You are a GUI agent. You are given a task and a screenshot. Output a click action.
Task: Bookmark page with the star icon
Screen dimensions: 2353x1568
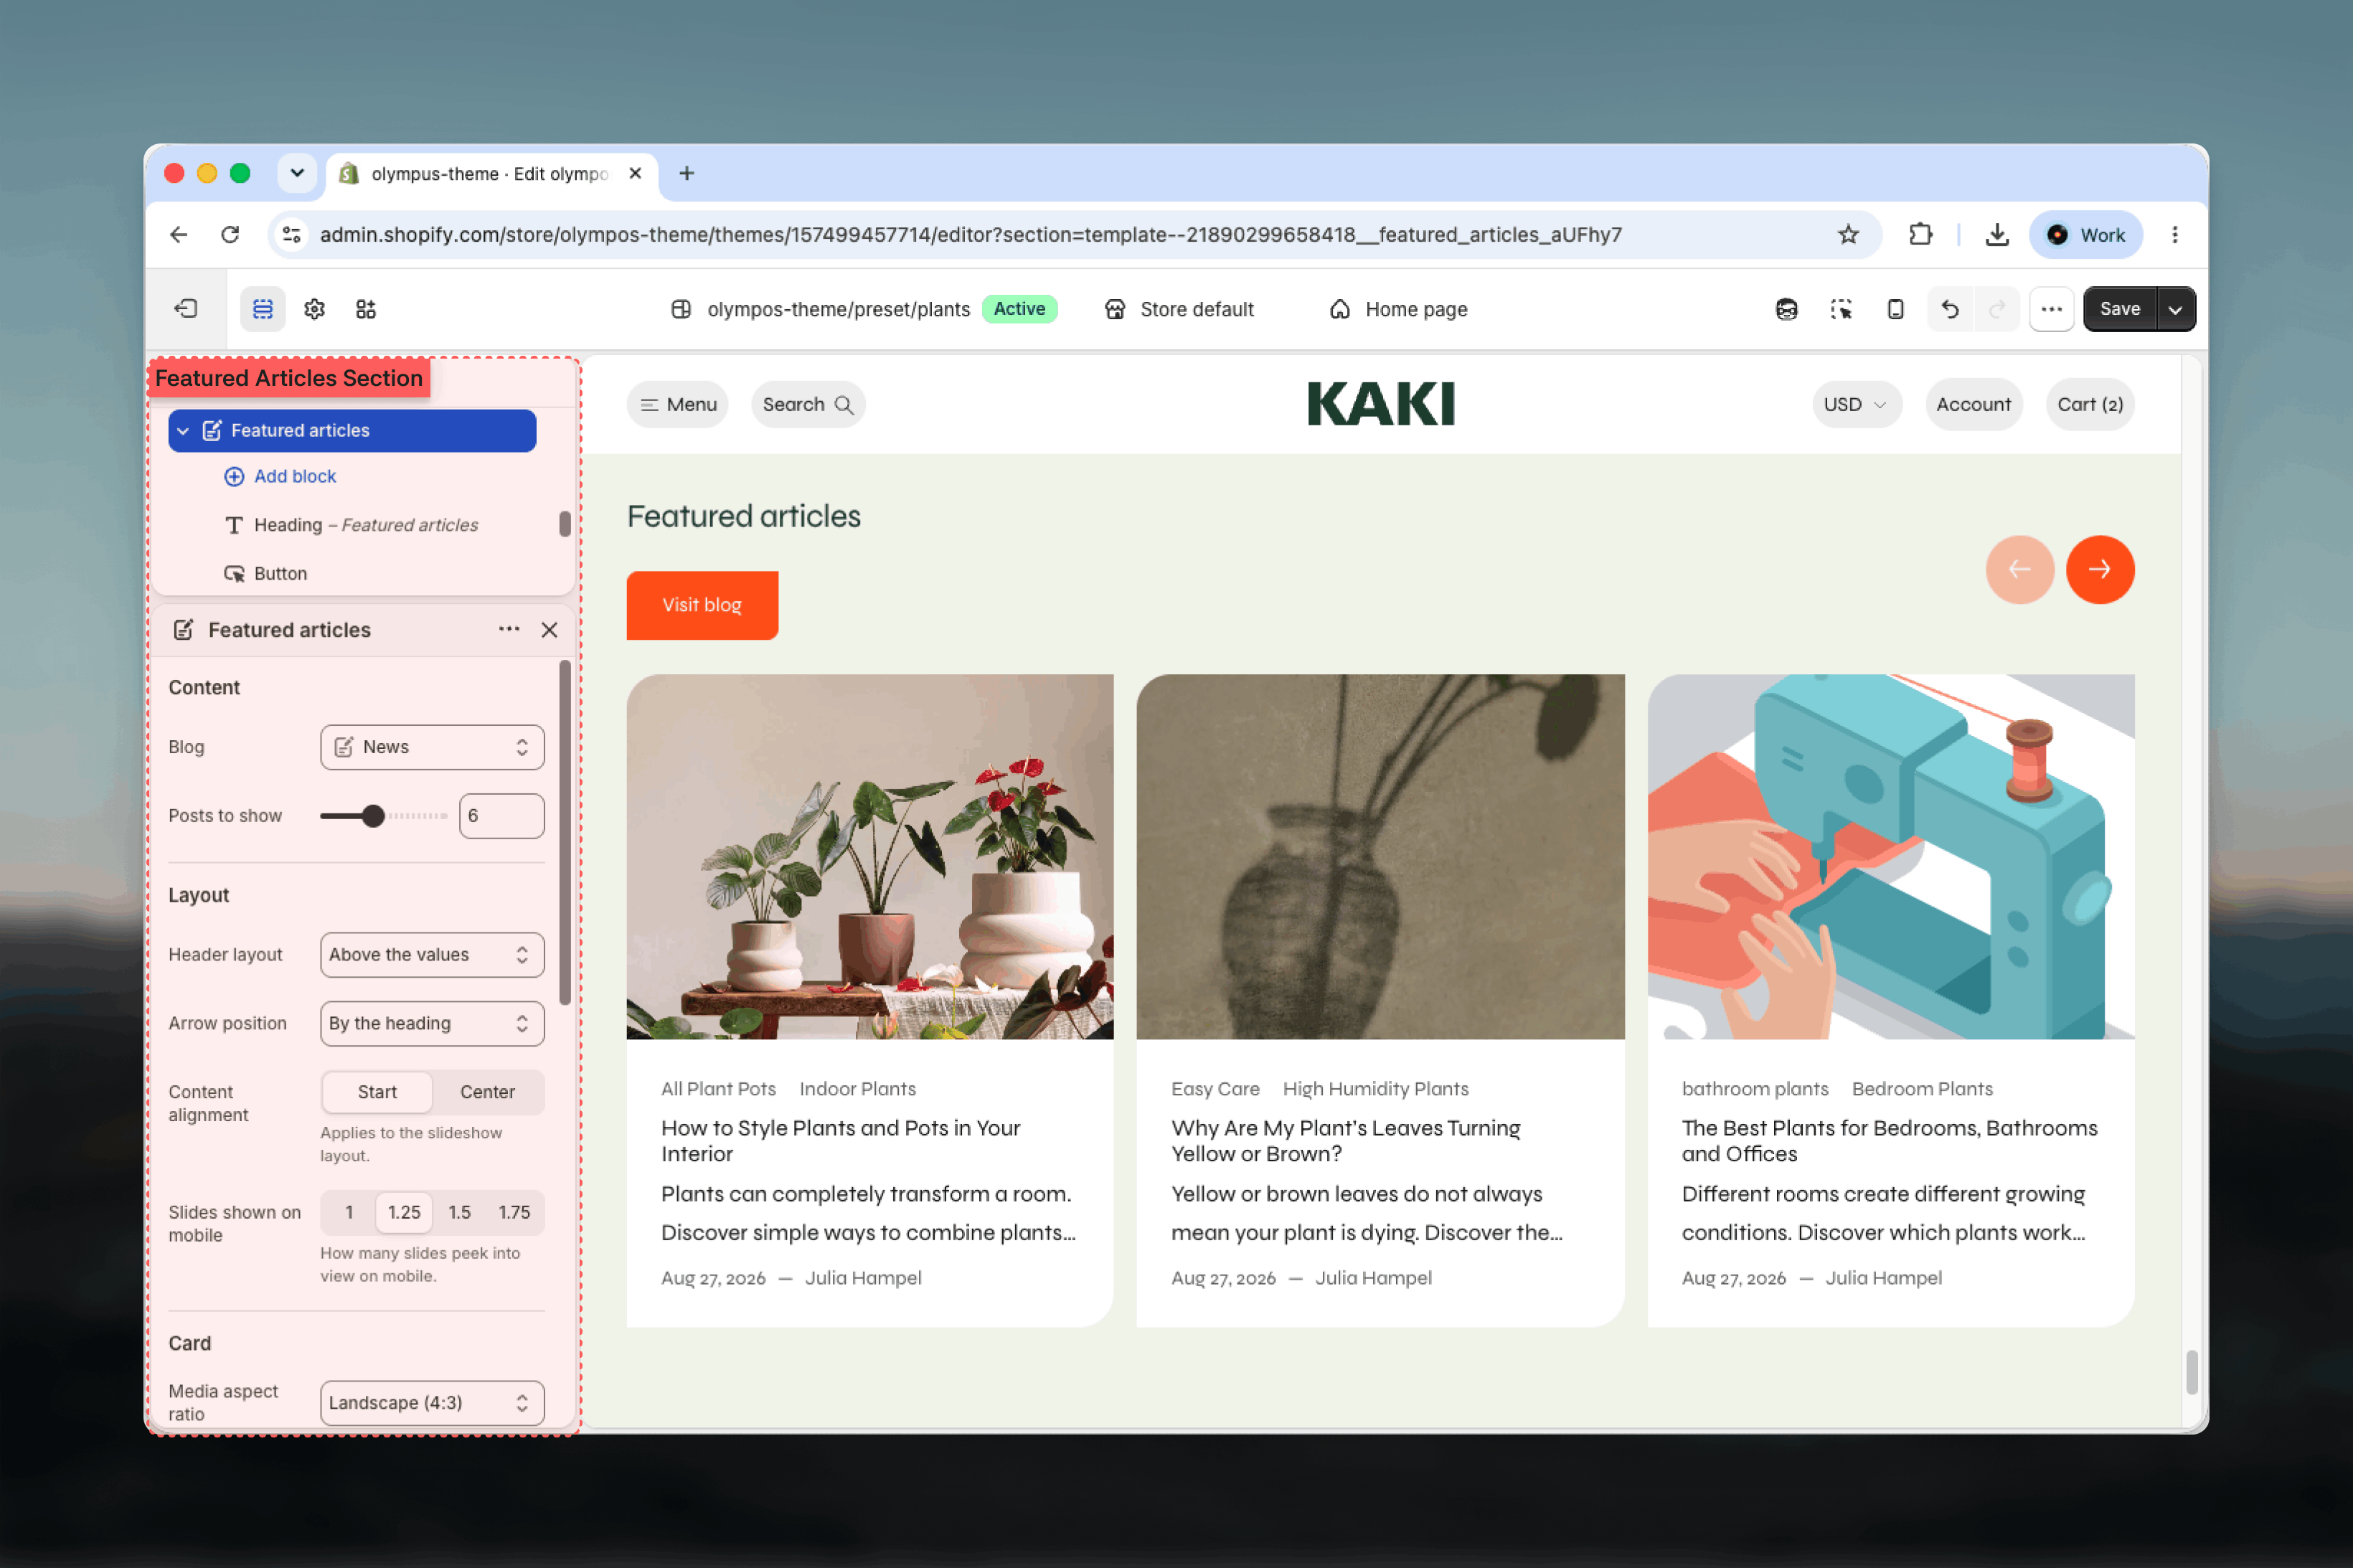[x=1847, y=234]
